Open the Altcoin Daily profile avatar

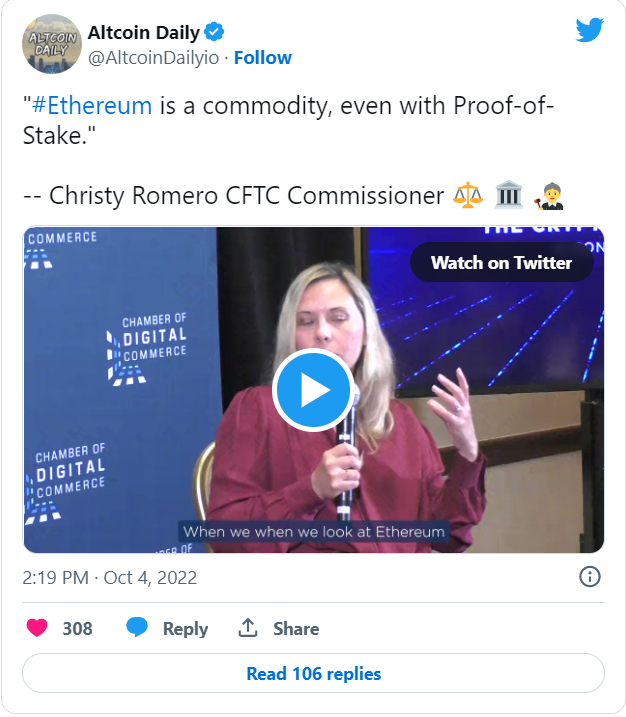click(52, 44)
